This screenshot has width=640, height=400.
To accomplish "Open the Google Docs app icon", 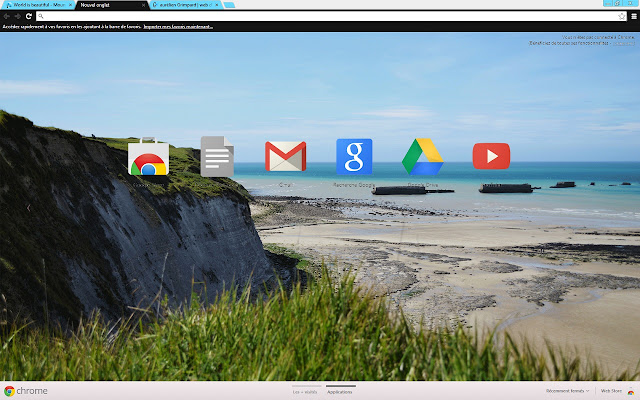I will (217, 156).
